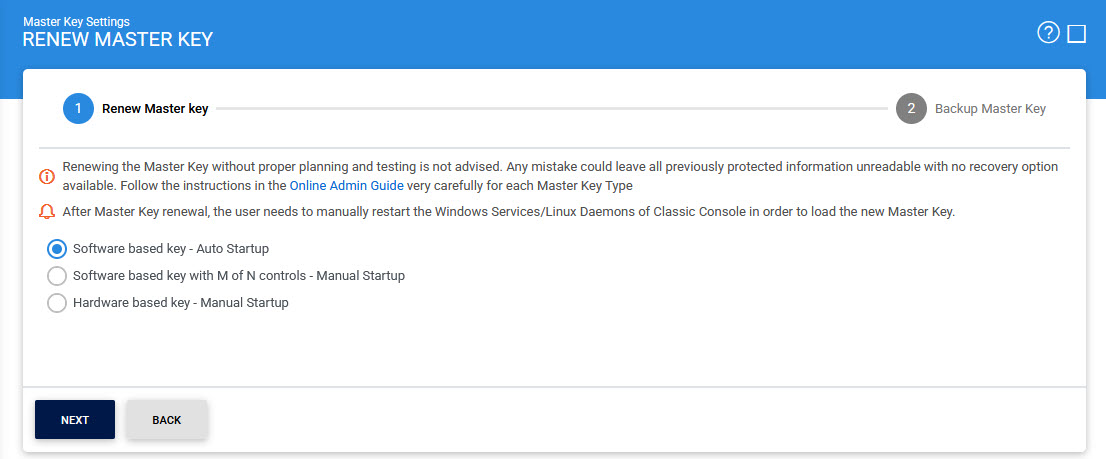The width and height of the screenshot is (1106, 459).
Task: Go to the Renew Master key step label
Action: click(155, 109)
